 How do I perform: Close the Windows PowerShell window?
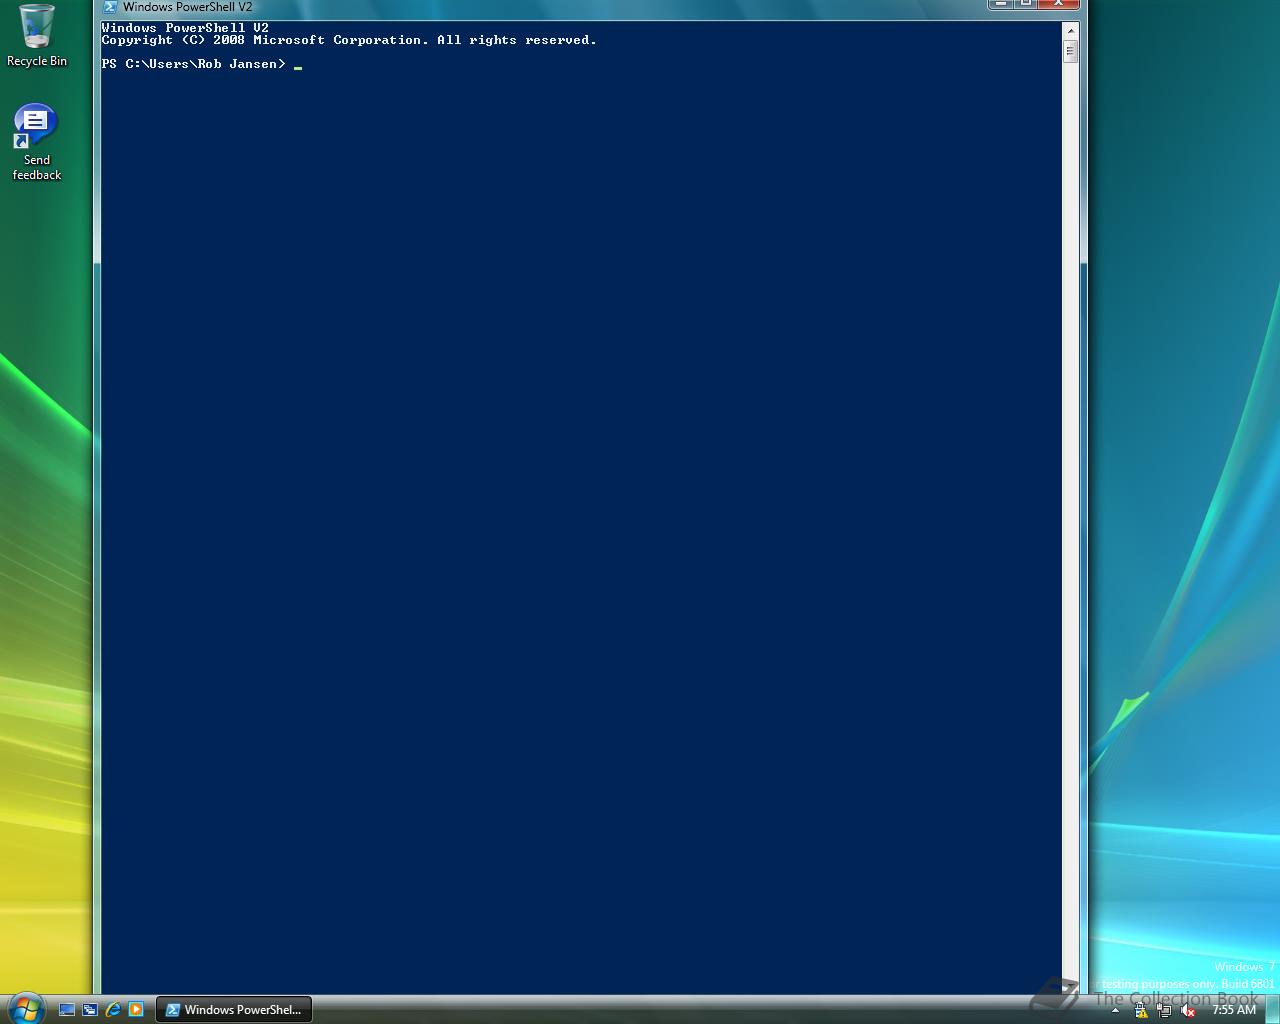pos(1058,4)
